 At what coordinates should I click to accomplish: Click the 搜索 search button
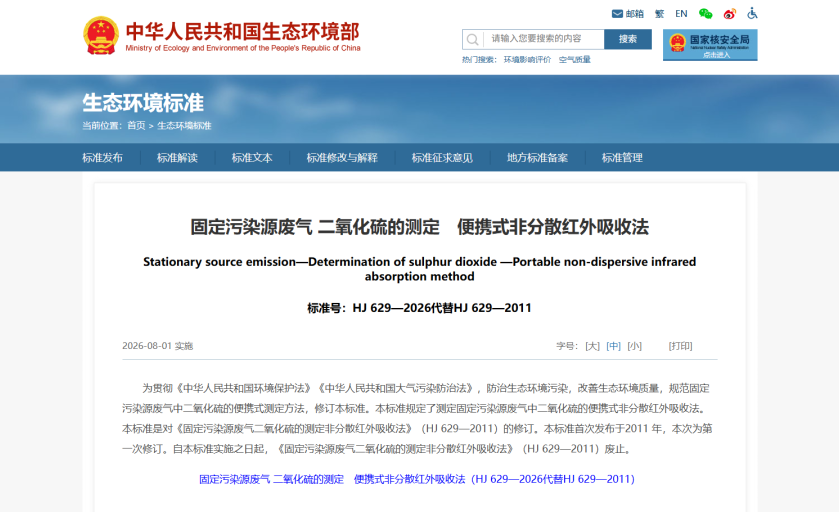point(628,39)
